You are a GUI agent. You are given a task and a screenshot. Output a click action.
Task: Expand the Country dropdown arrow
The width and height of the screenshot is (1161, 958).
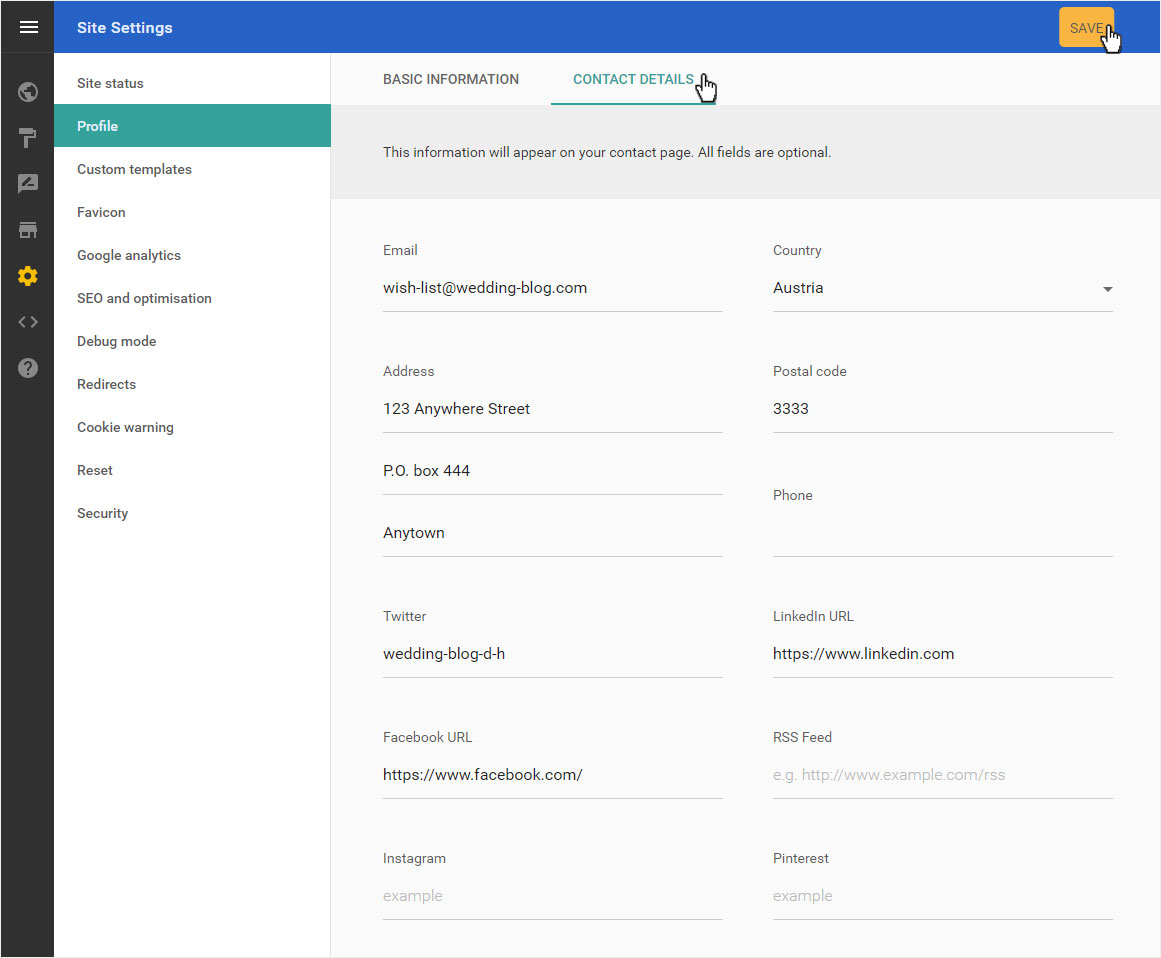[1107, 289]
